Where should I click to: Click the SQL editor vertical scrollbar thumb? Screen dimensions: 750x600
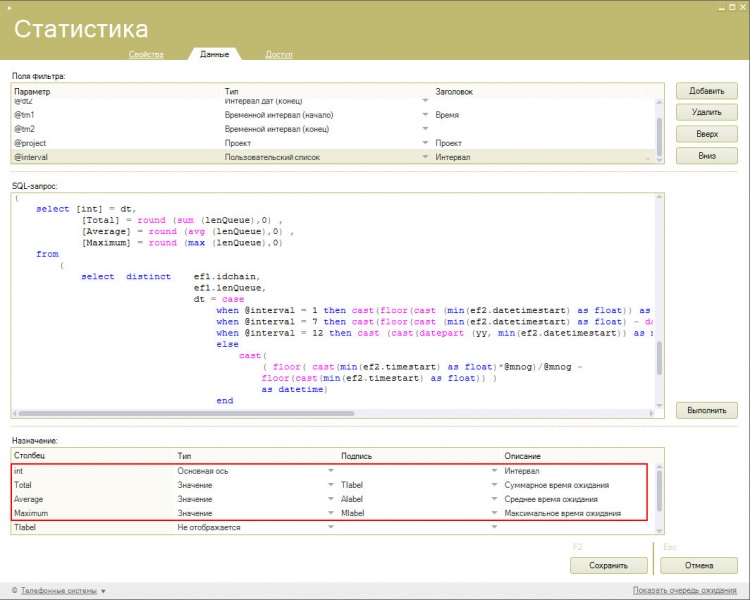click(x=659, y=357)
